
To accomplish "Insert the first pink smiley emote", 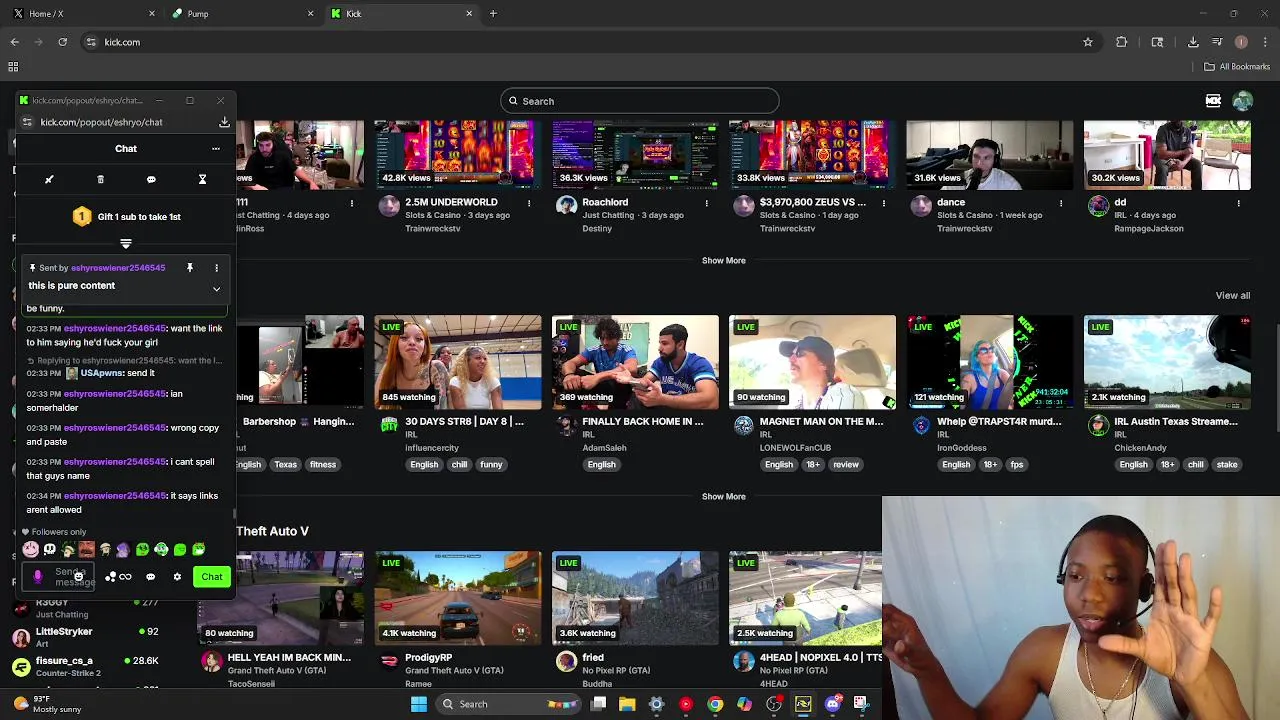I will [31, 549].
